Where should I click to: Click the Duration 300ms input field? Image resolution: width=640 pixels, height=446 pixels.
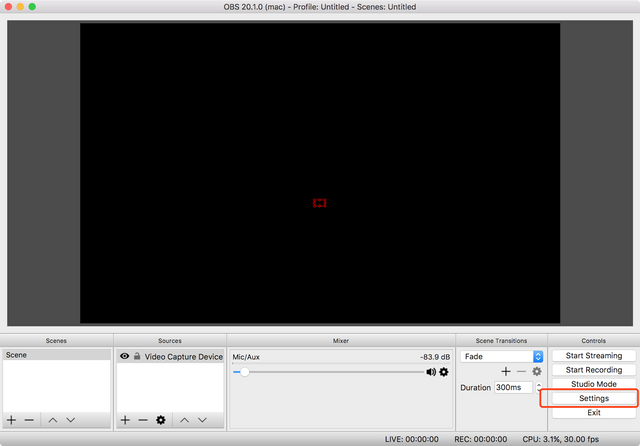point(513,387)
